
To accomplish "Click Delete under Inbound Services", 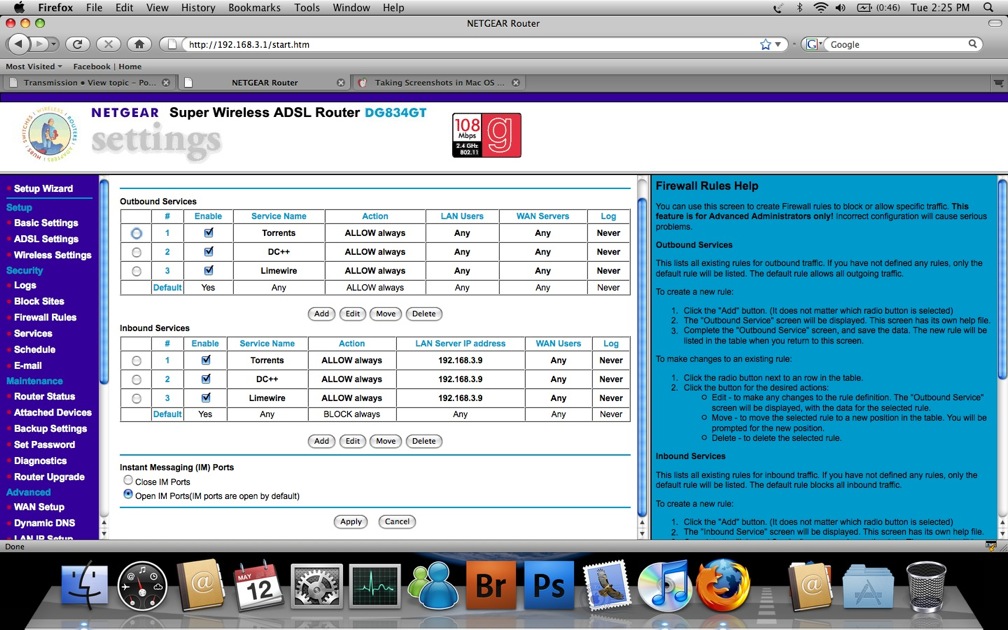I will (x=424, y=441).
